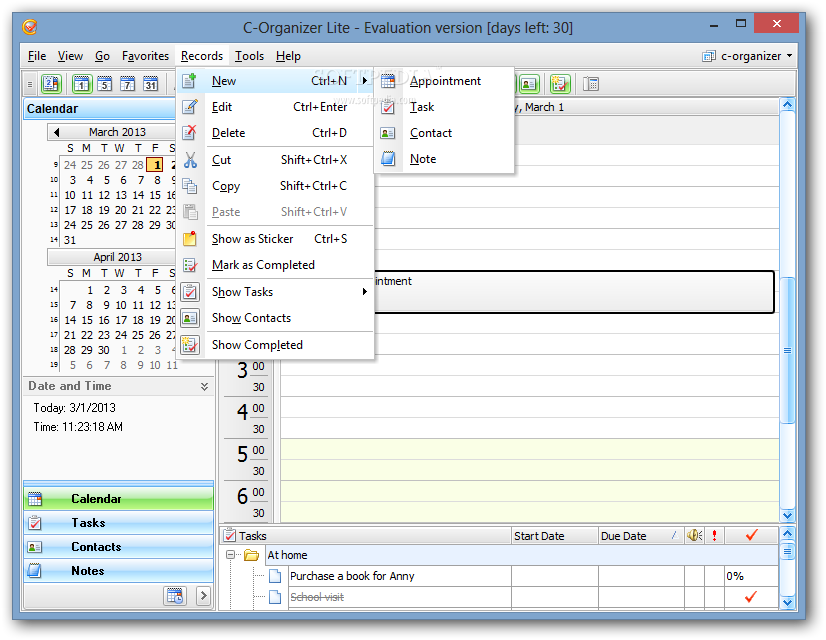Choose Copy in the Records menu
The height and width of the screenshot is (640, 826).
(x=275, y=186)
